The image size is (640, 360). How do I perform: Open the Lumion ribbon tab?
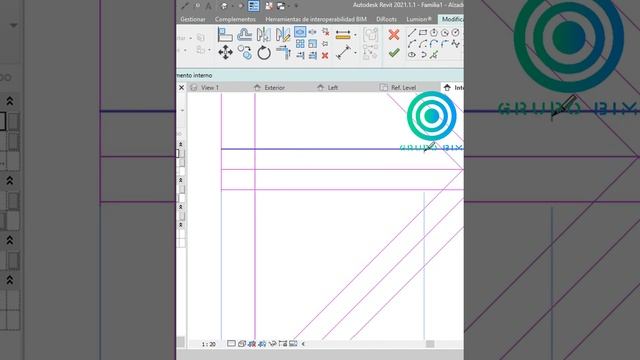419,19
